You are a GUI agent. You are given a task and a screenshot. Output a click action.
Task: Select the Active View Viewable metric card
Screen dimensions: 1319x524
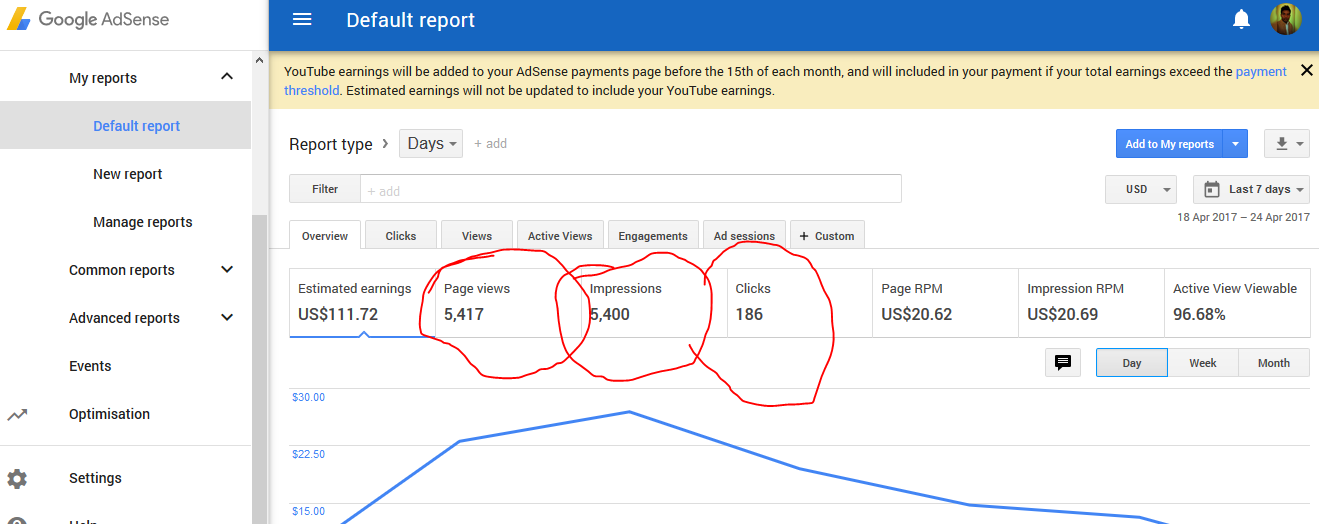(x=1237, y=302)
